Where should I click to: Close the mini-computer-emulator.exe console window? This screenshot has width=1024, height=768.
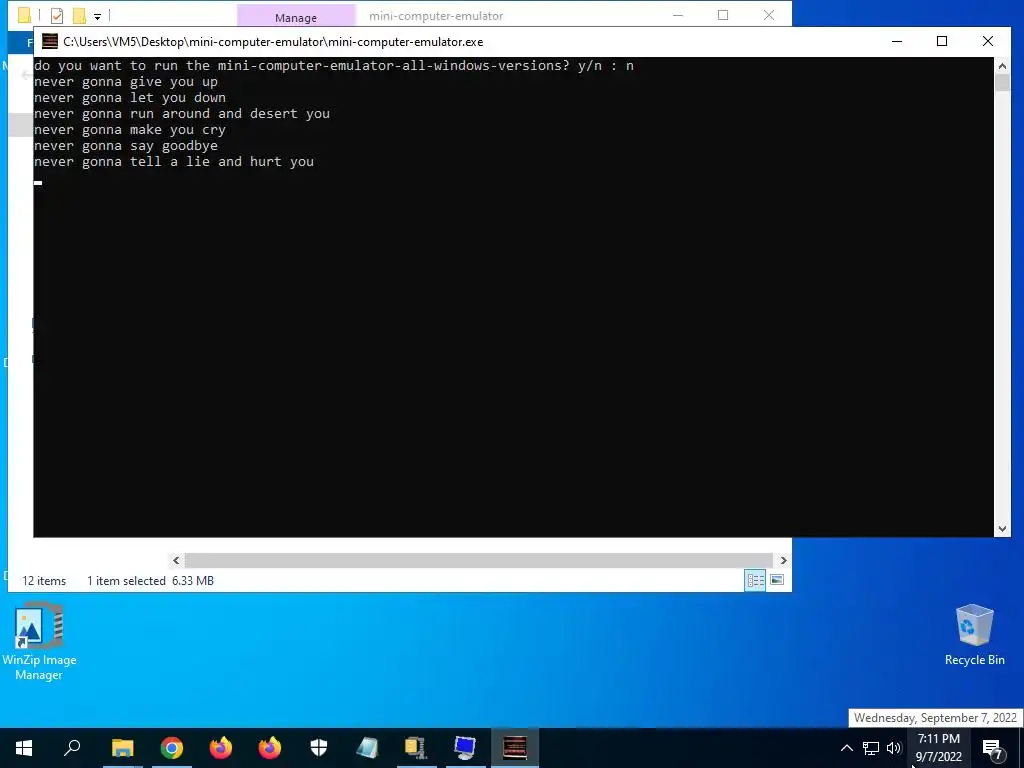[x=987, y=41]
